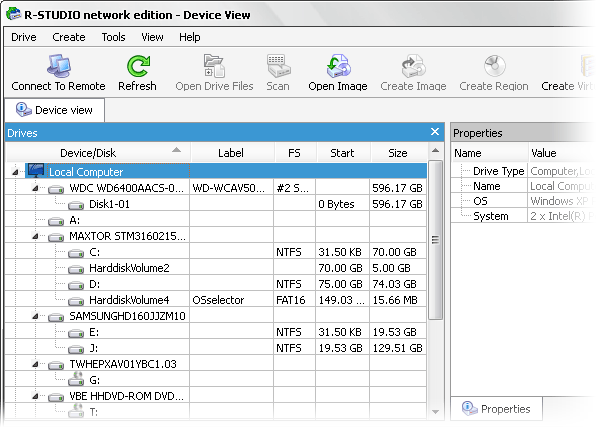The width and height of the screenshot is (599, 427).
Task: Close the Drives panel
Action: (x=435, y=132)
